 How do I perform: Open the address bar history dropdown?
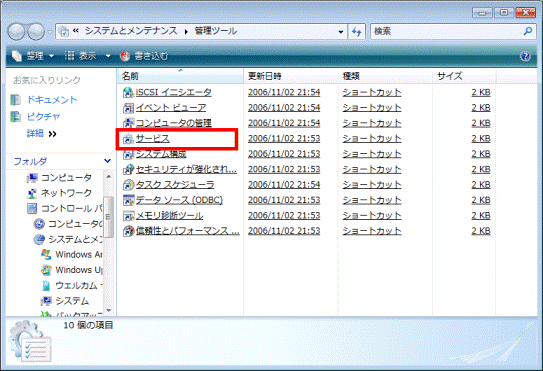(x=341, y=32)
